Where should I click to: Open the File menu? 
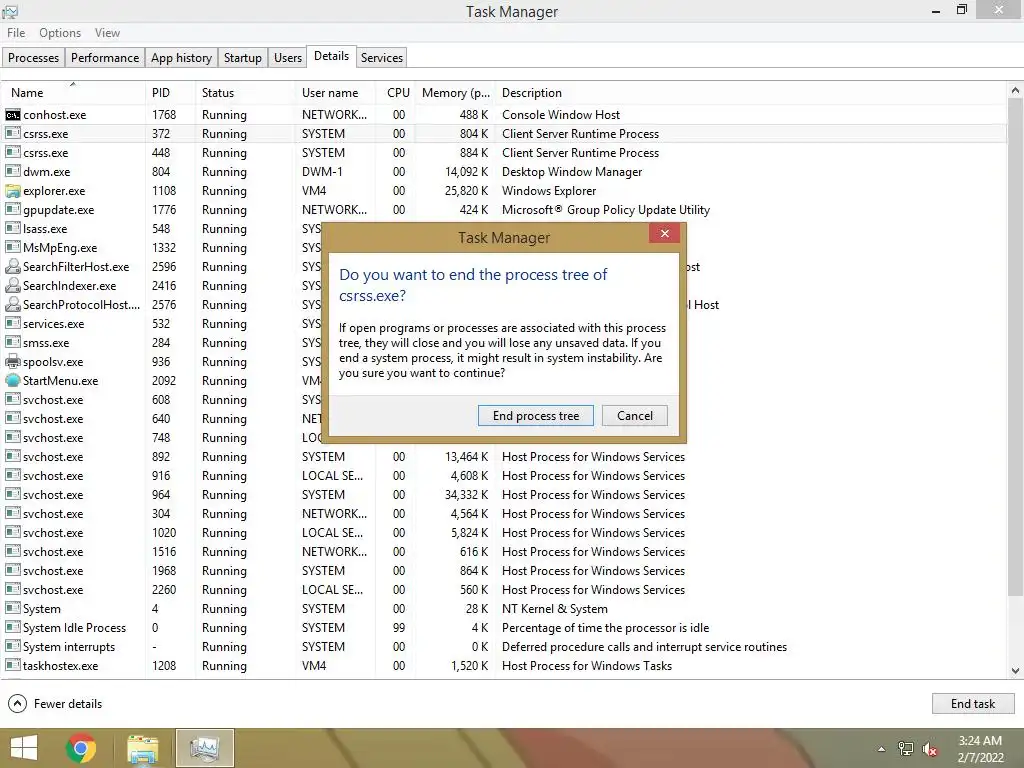click(16, 33)
